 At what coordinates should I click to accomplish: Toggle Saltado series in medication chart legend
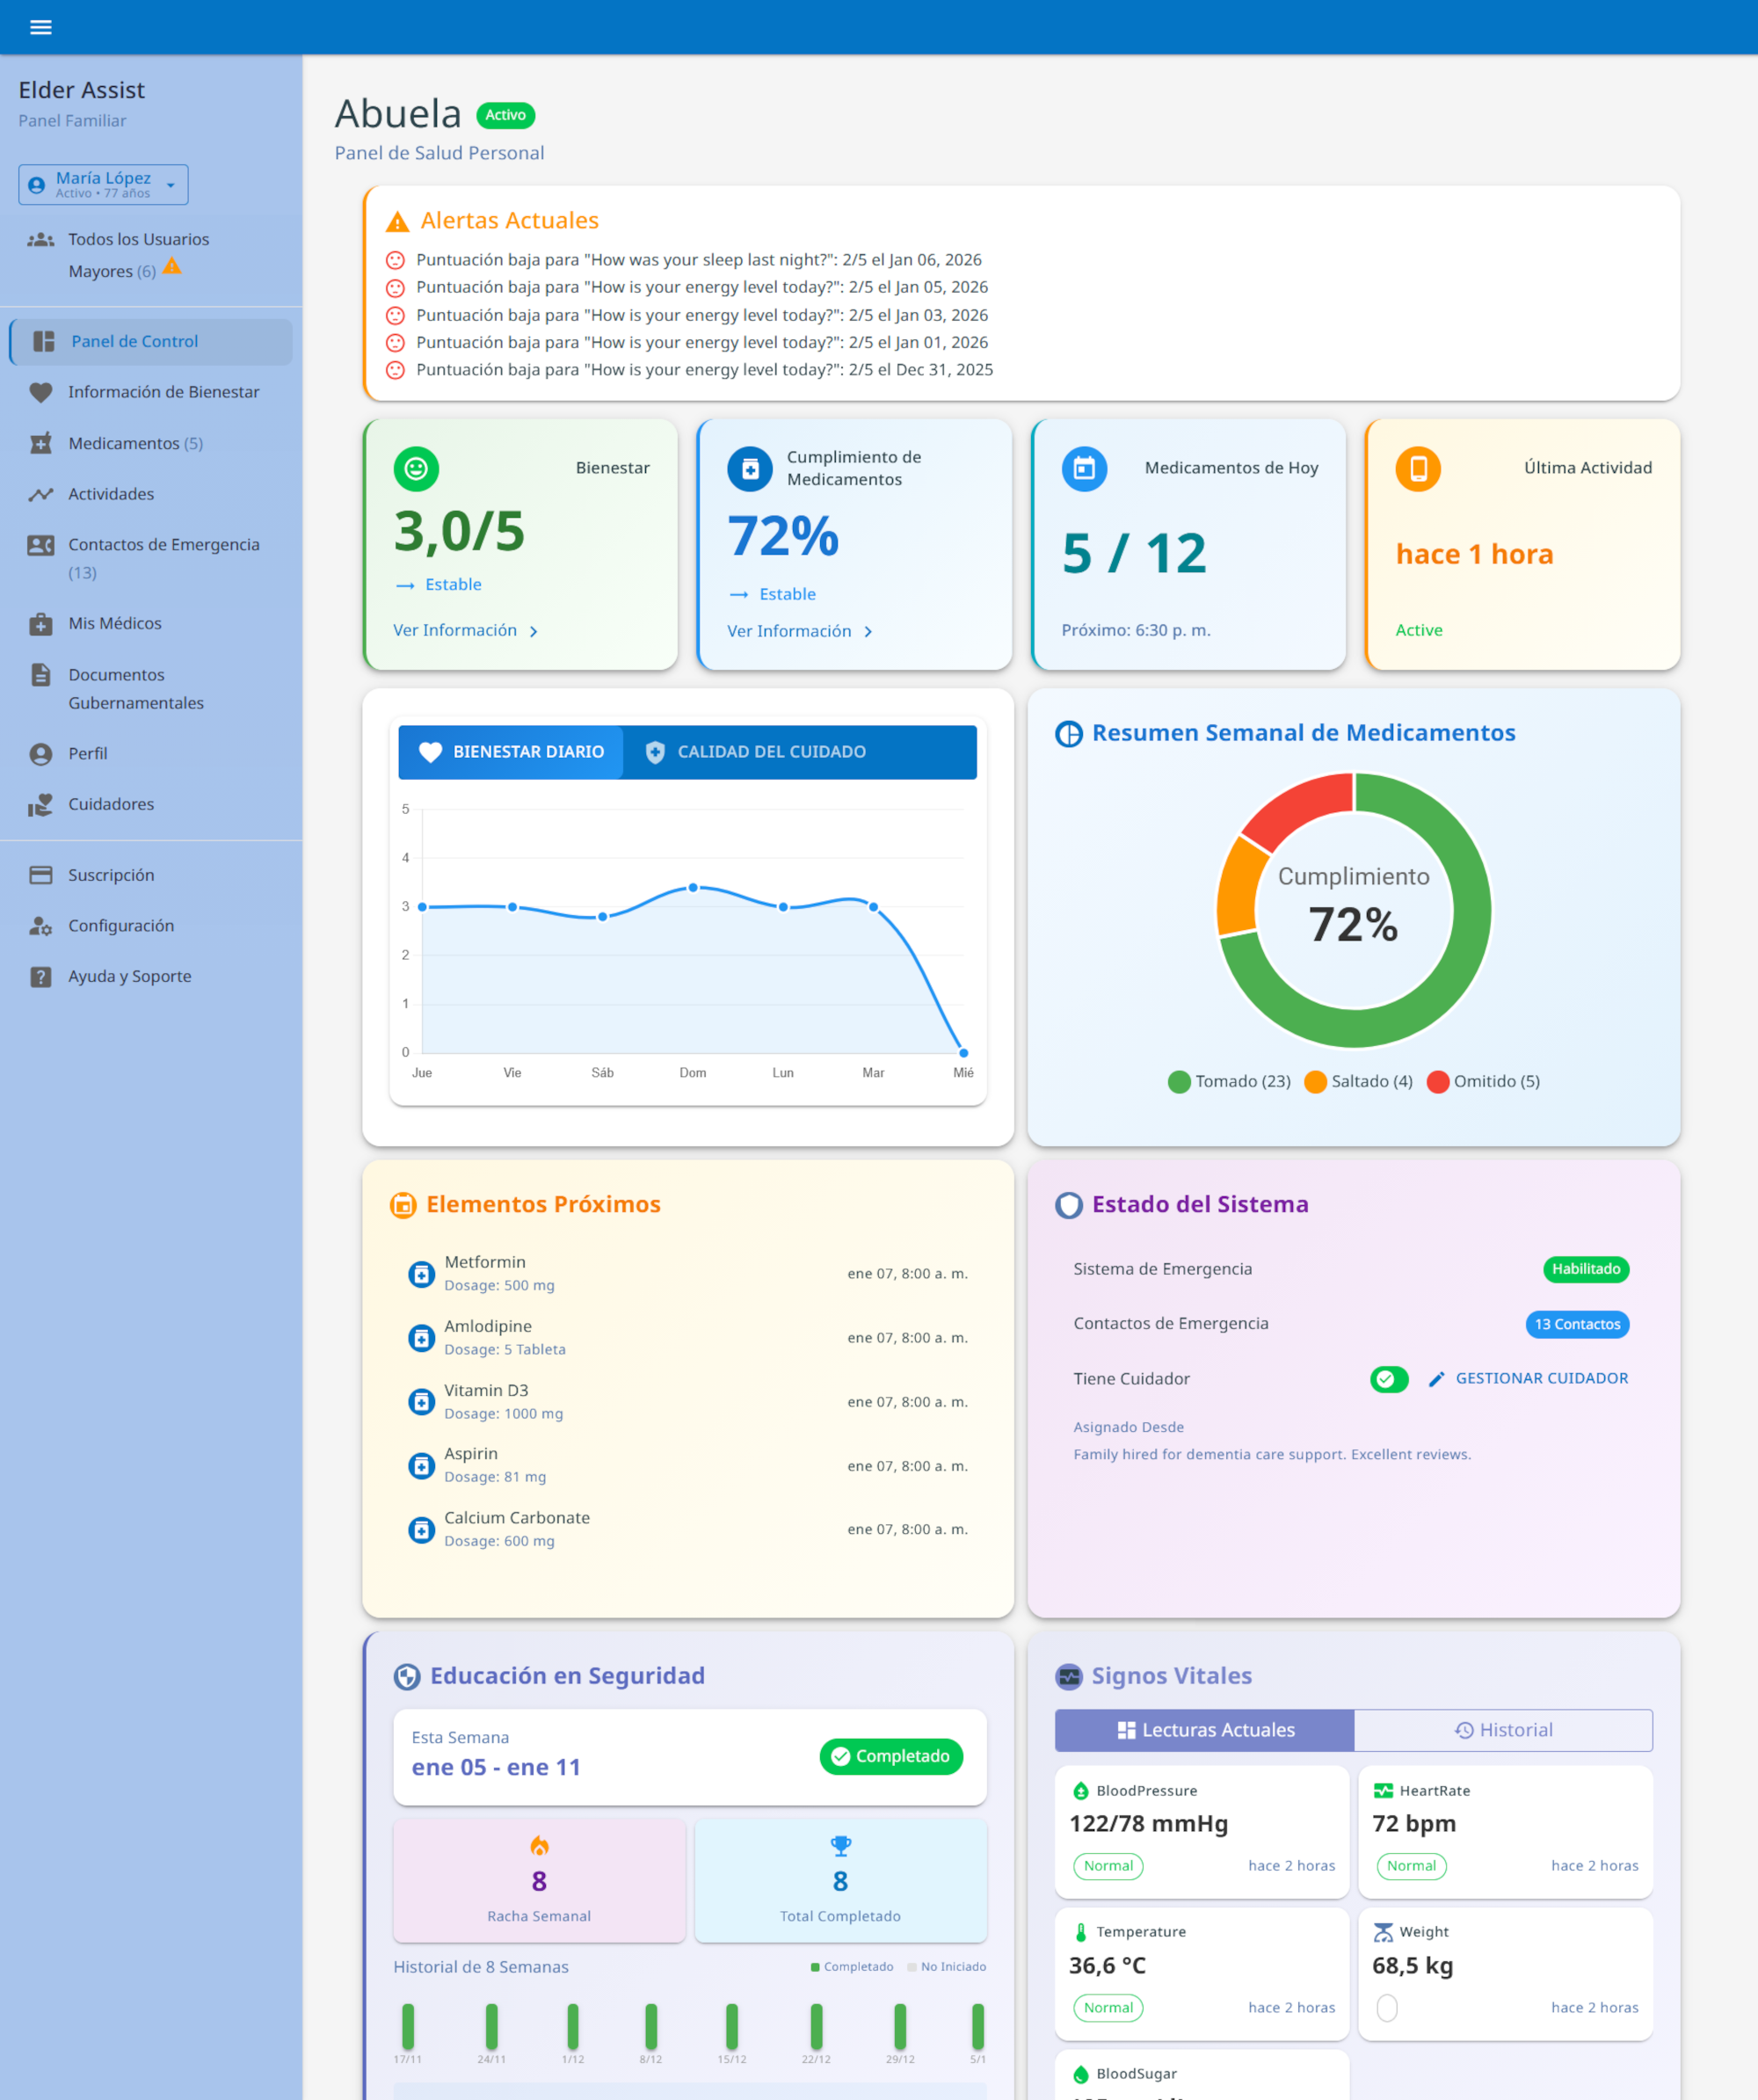(1359, 1082)
